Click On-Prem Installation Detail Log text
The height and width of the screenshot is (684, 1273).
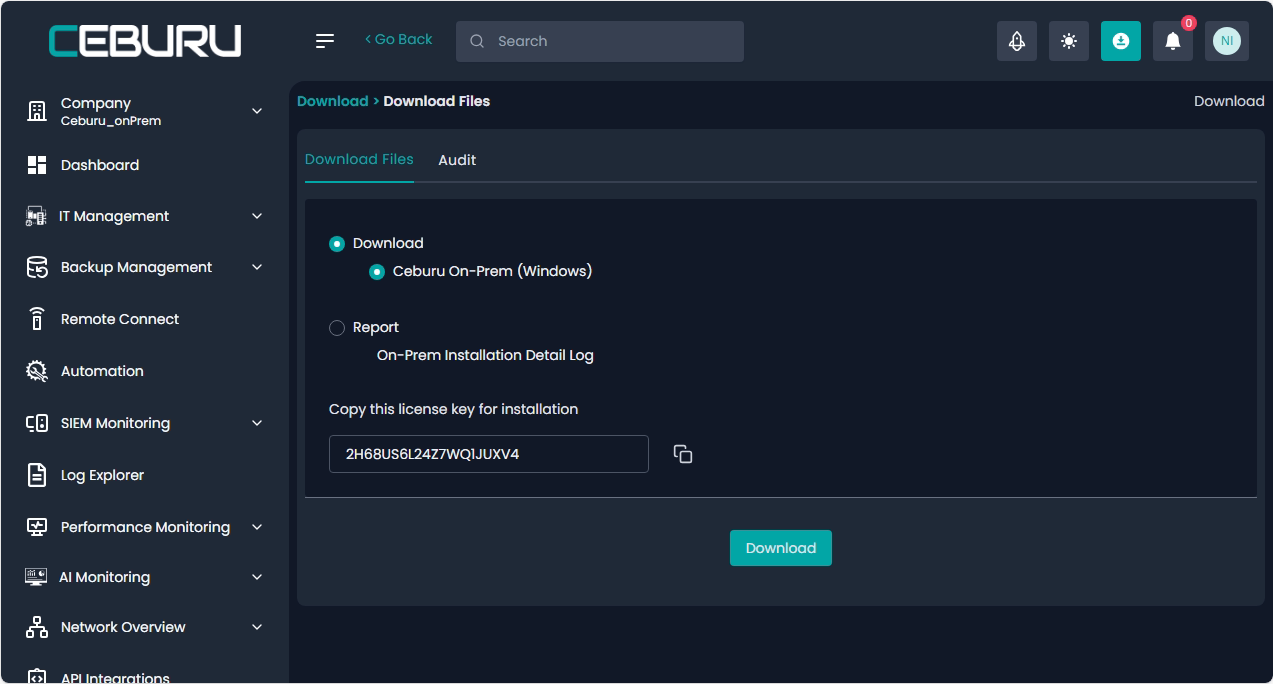pos(485,355)
